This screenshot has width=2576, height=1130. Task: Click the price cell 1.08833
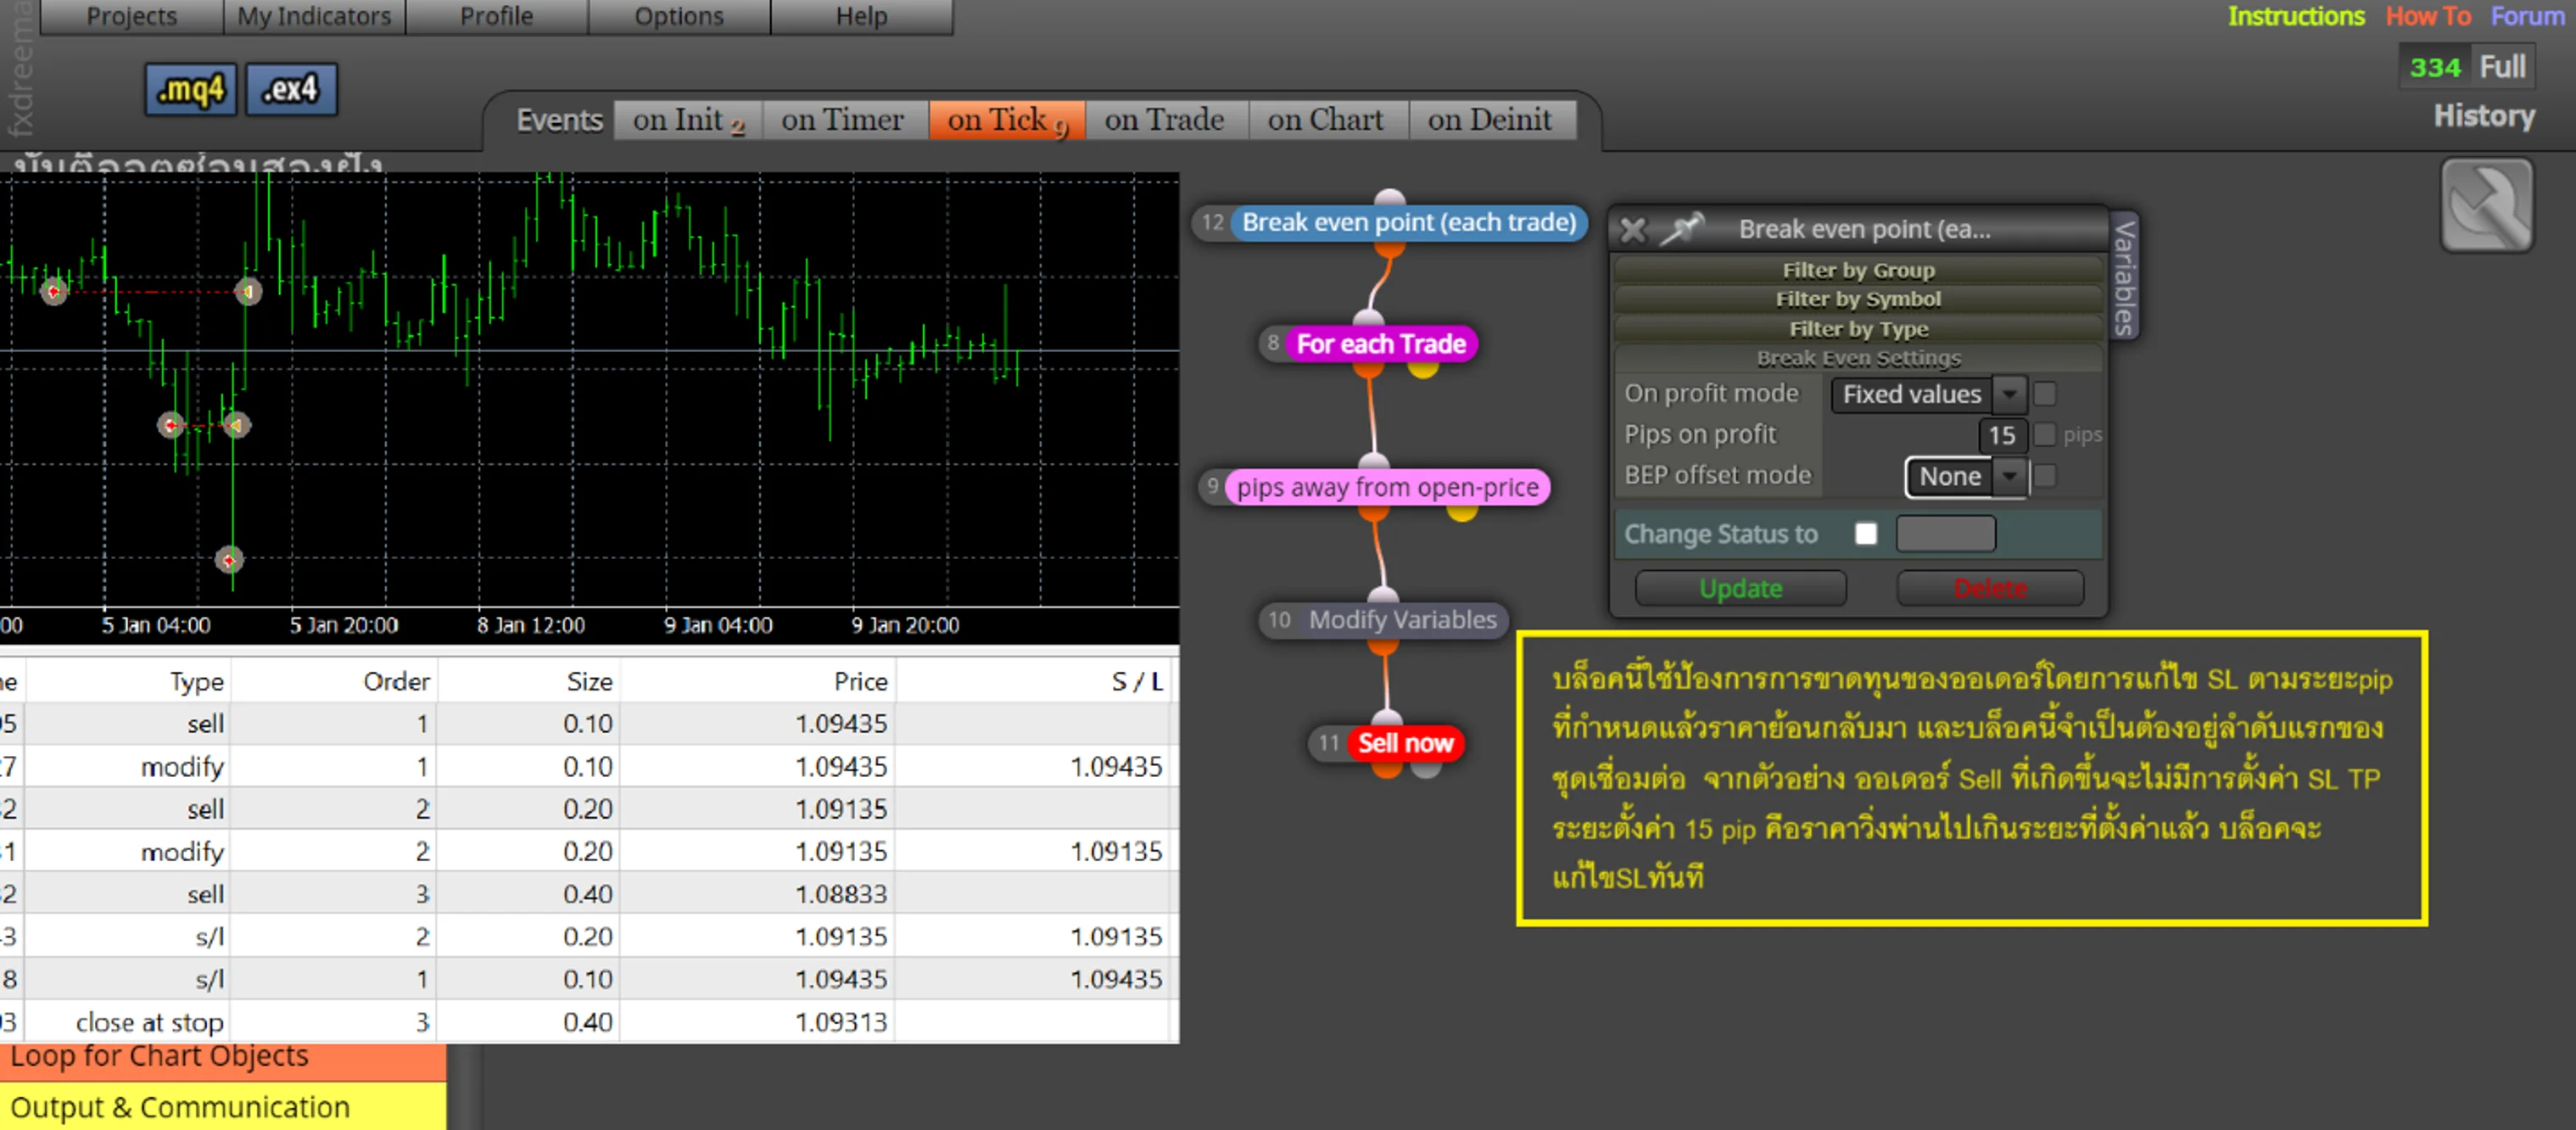point(841,894)
